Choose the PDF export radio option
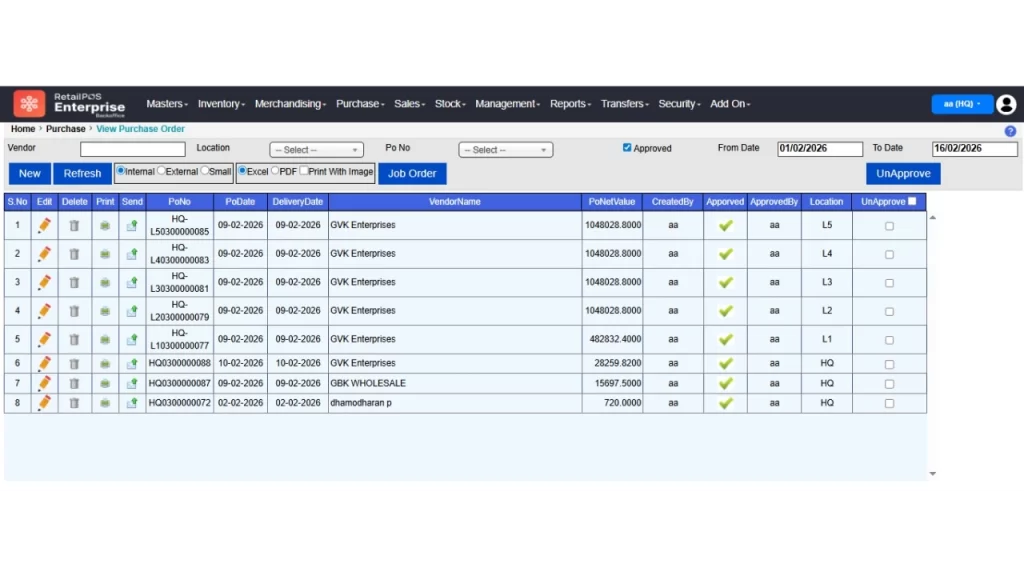 point(275,171)
